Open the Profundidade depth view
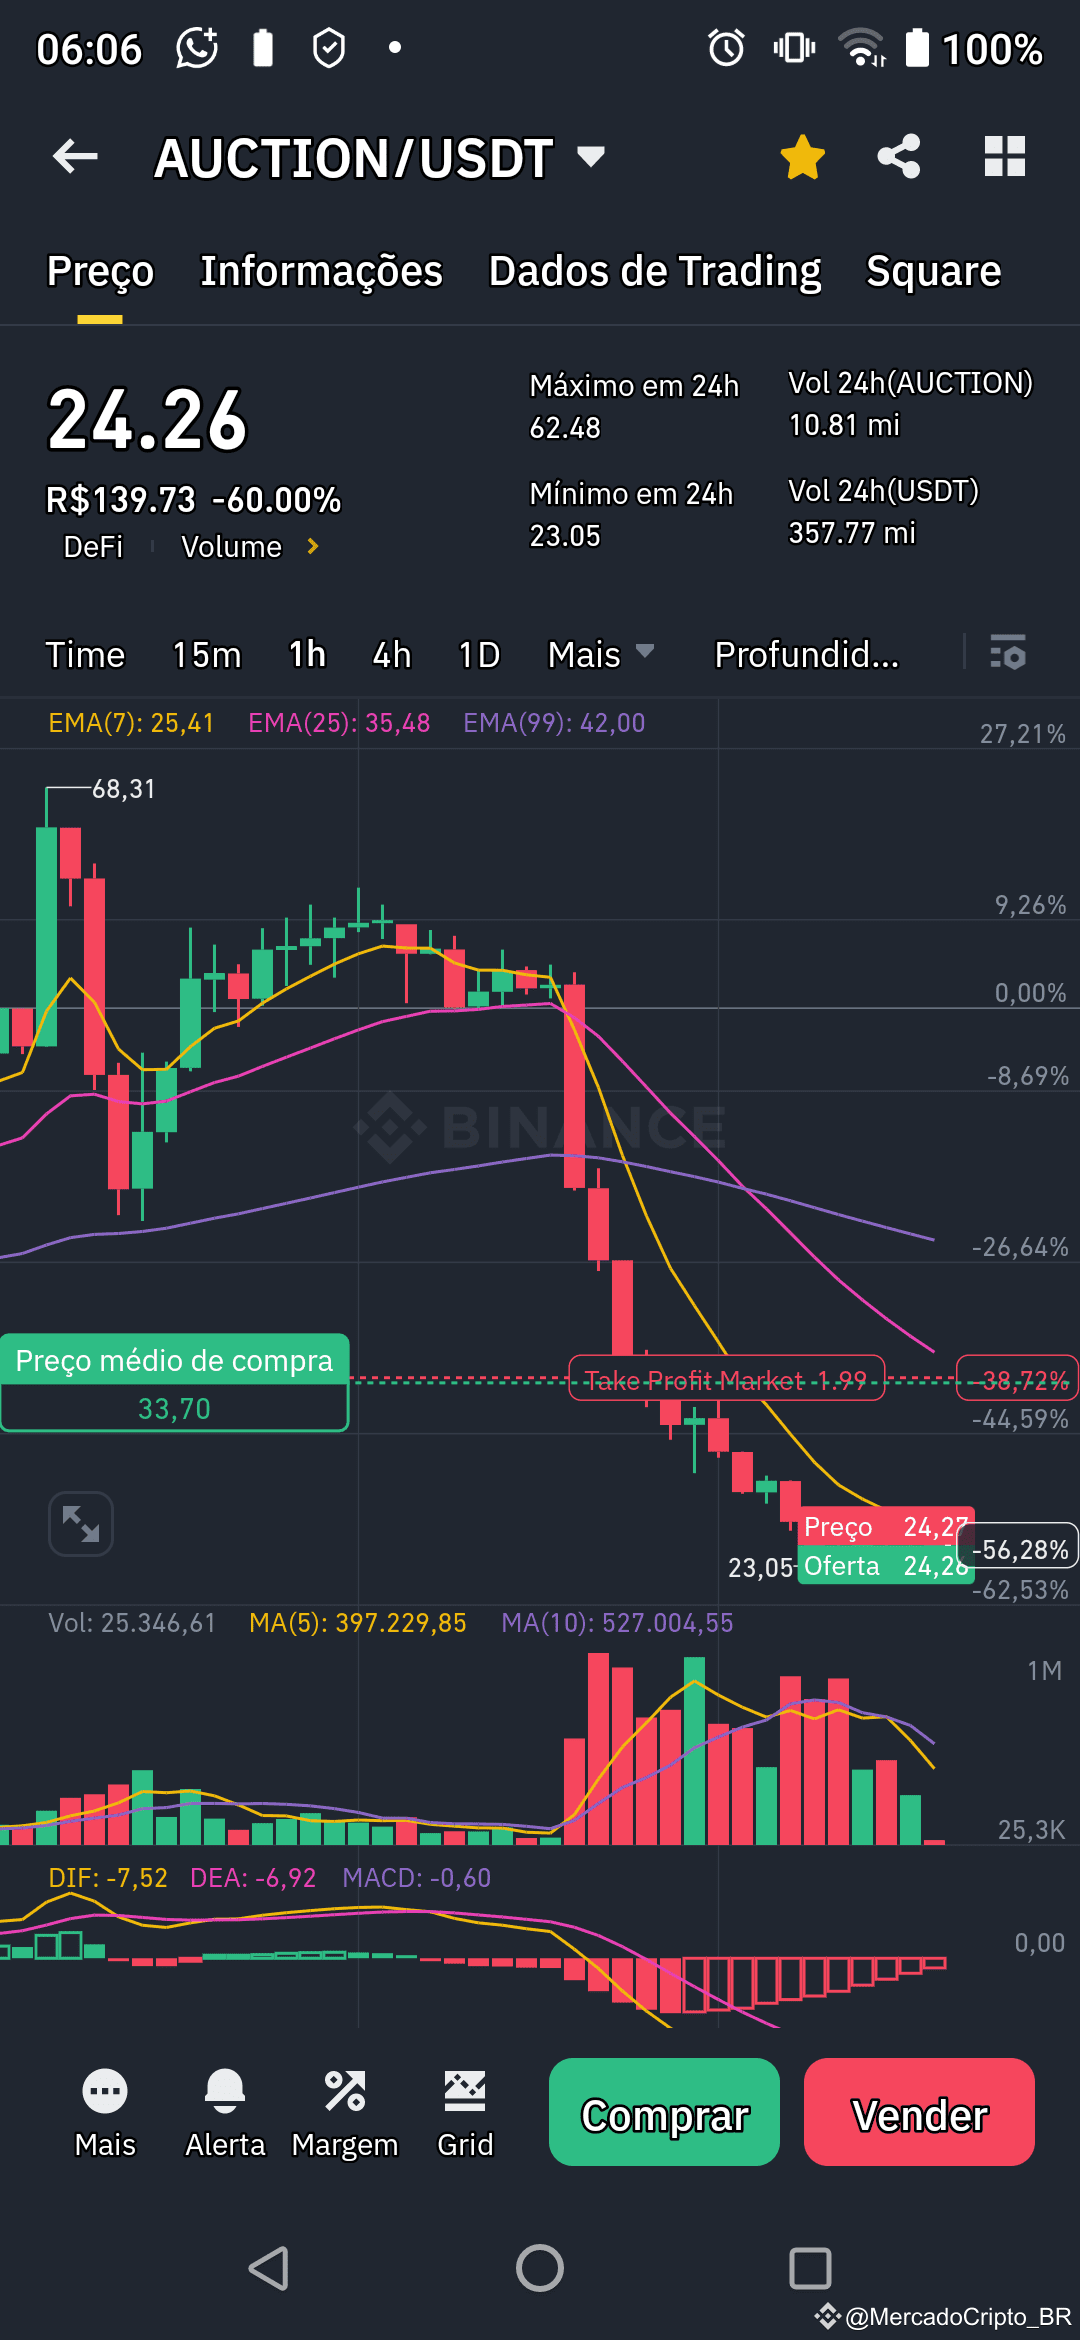1080x2340 pixels. pos(806,655)
